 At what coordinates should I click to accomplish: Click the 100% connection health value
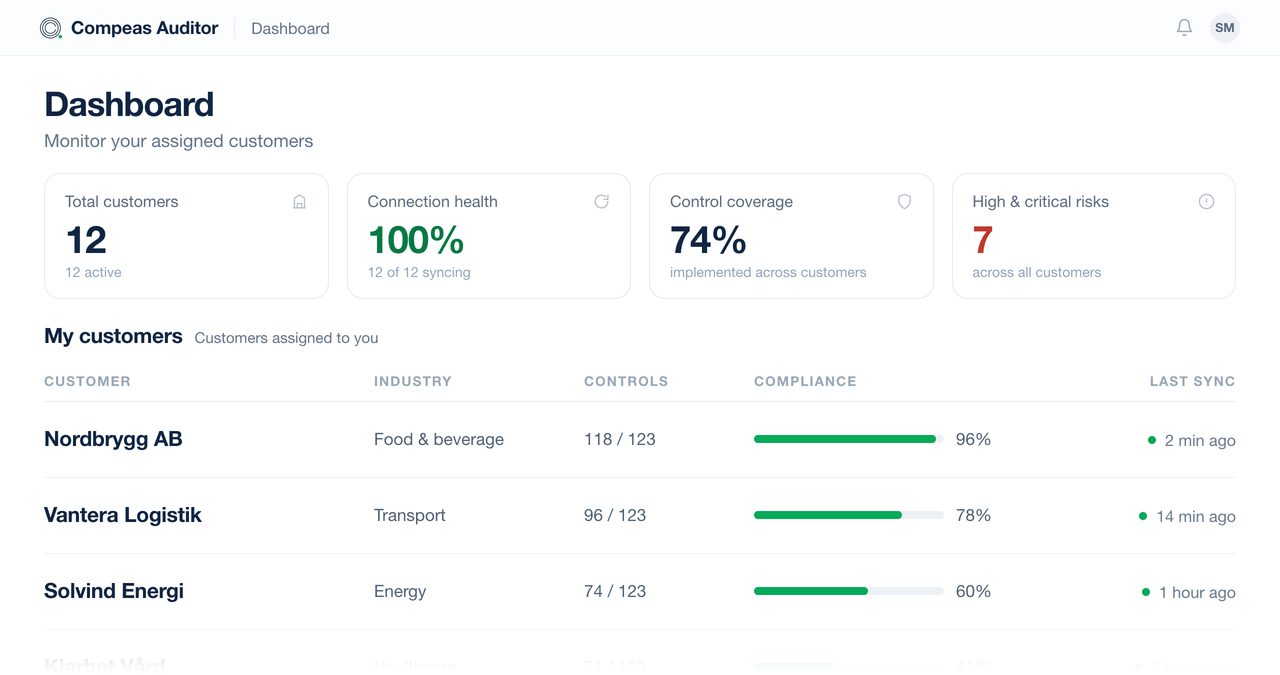coord(416,240)
